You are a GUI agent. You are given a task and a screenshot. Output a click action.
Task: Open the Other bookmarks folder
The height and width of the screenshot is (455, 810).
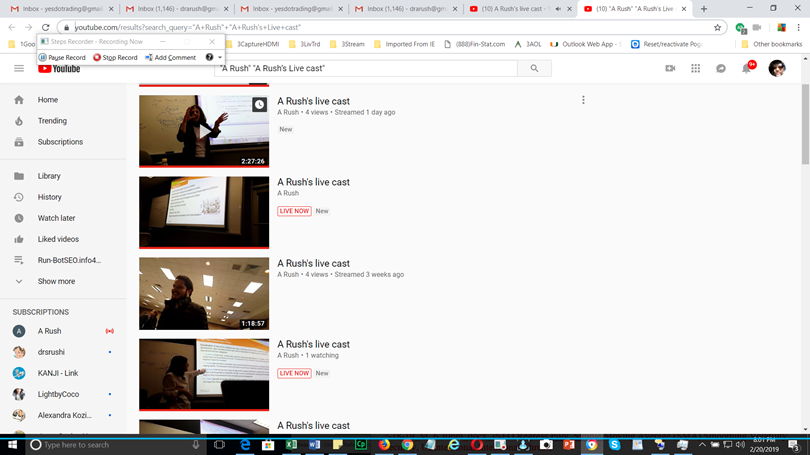772,44
